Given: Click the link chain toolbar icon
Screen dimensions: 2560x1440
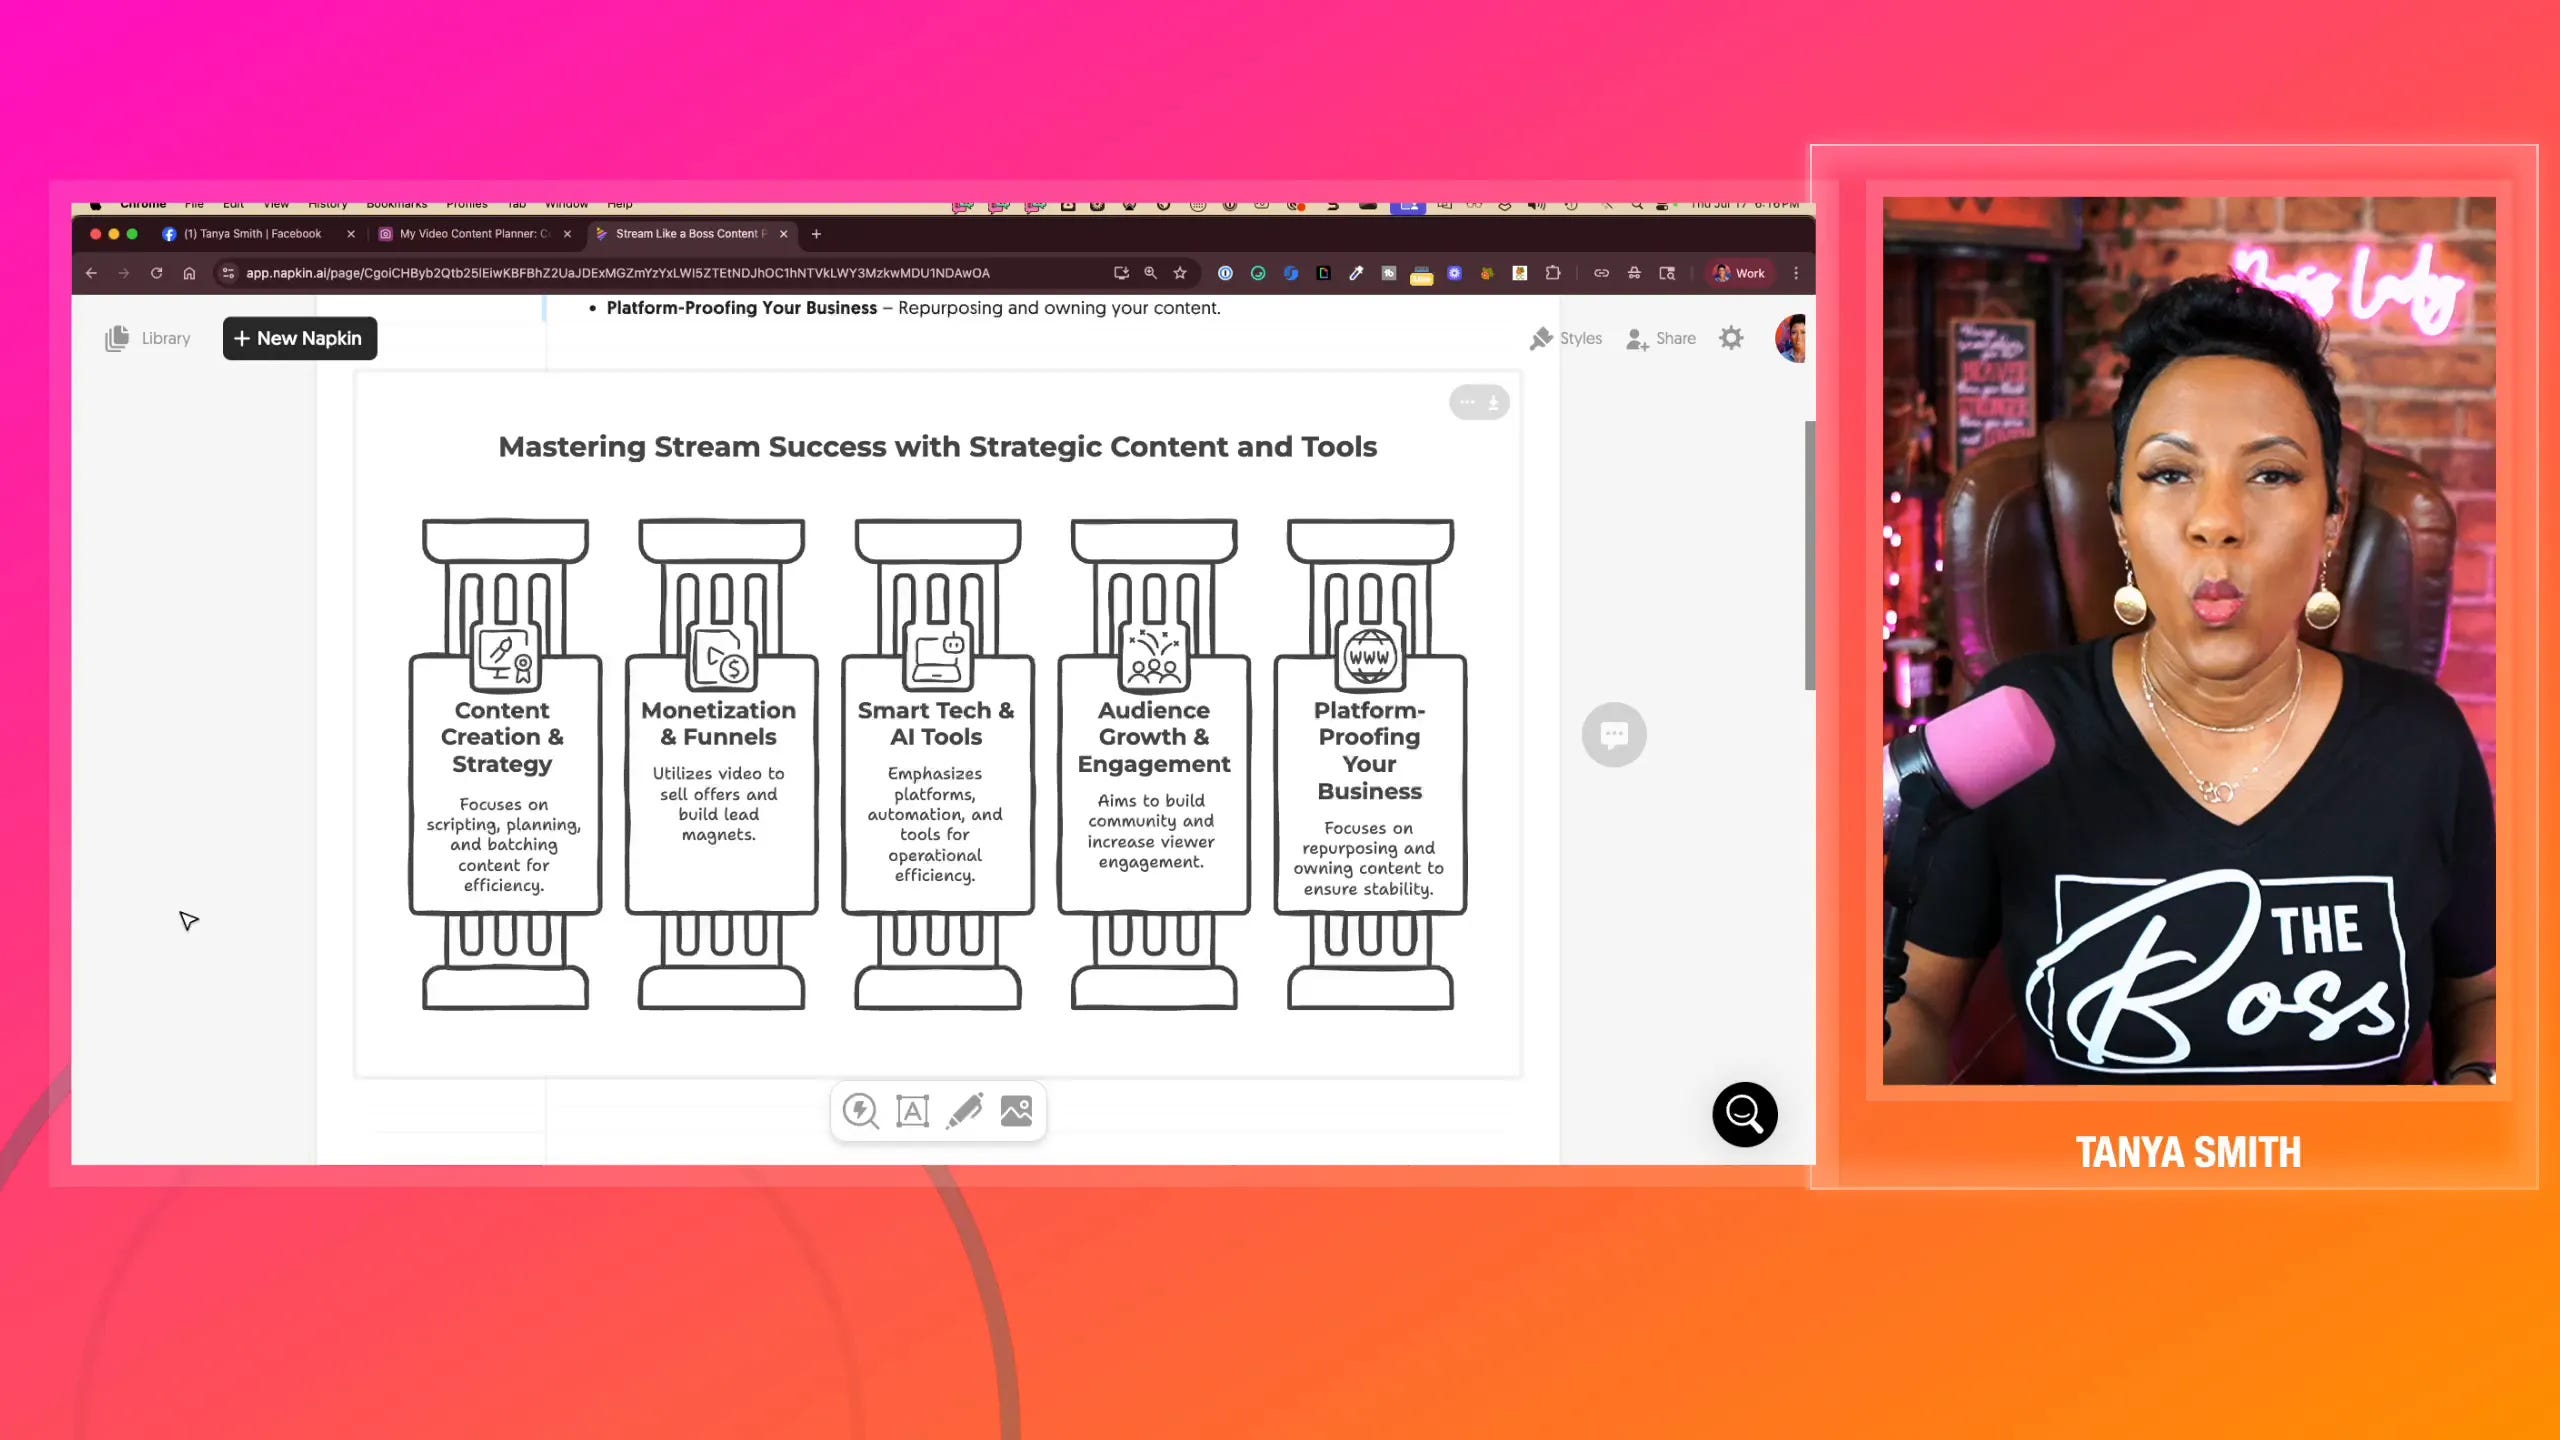Looking at the screenshot, I should [1601, 273].
